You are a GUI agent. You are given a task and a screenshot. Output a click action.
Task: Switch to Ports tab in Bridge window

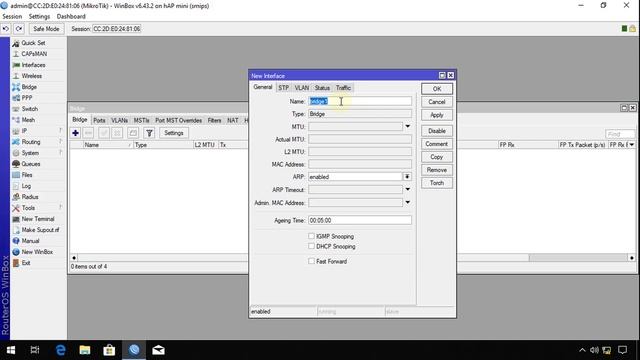(99, 120)
